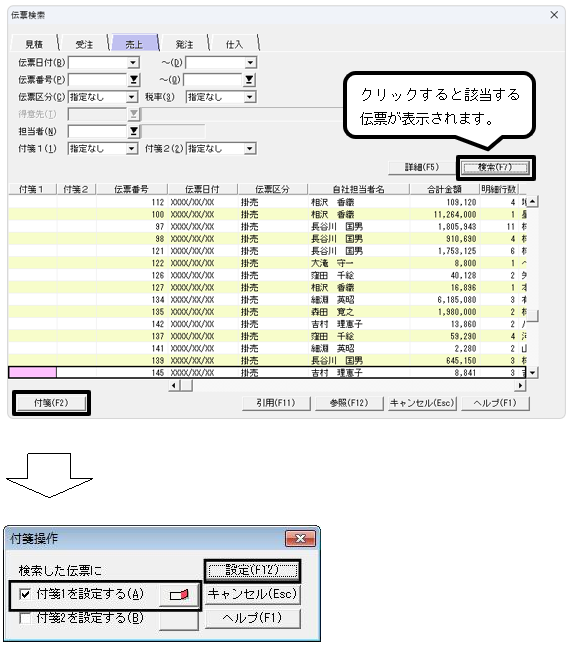Click the list's scroll up arrow

pos(532,202)
